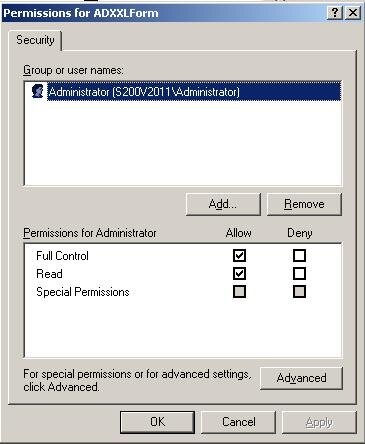Uncheck Allow for Full Control
The height and width of the screenshot is (444, 365).
tap(240, 256)
